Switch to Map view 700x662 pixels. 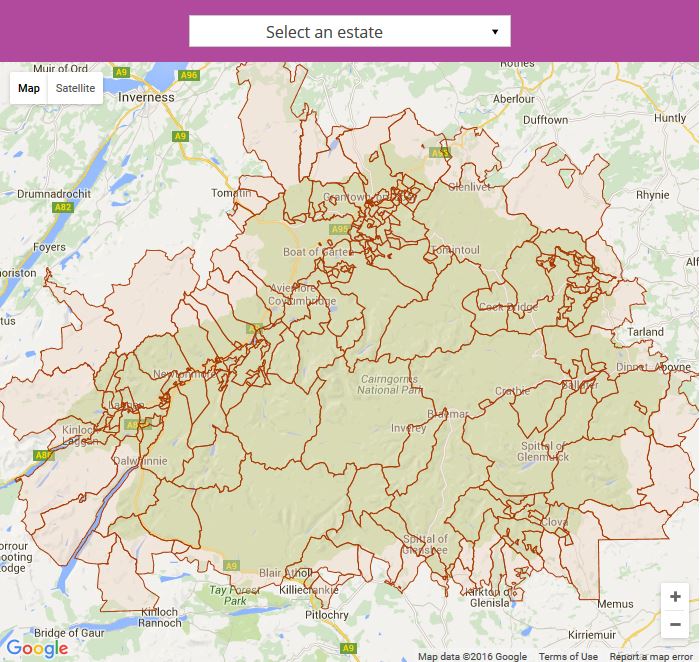pos(29,88)
